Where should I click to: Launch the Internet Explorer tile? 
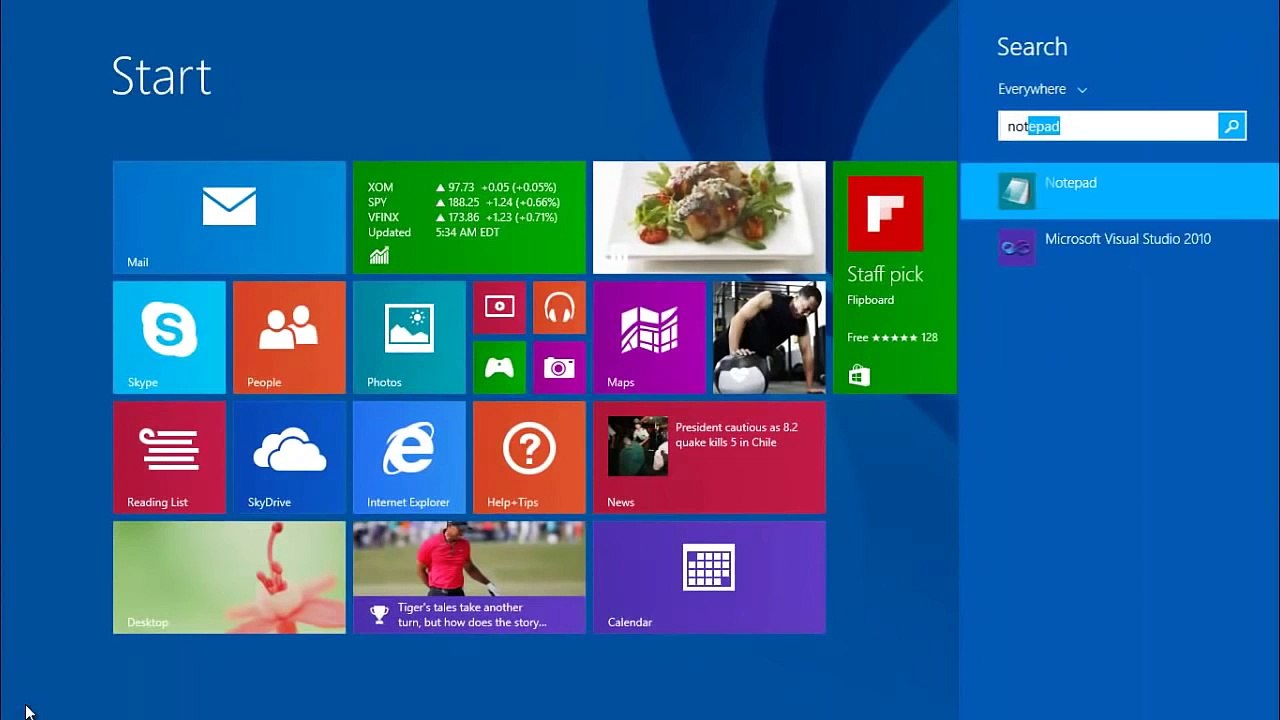point(409,457)
